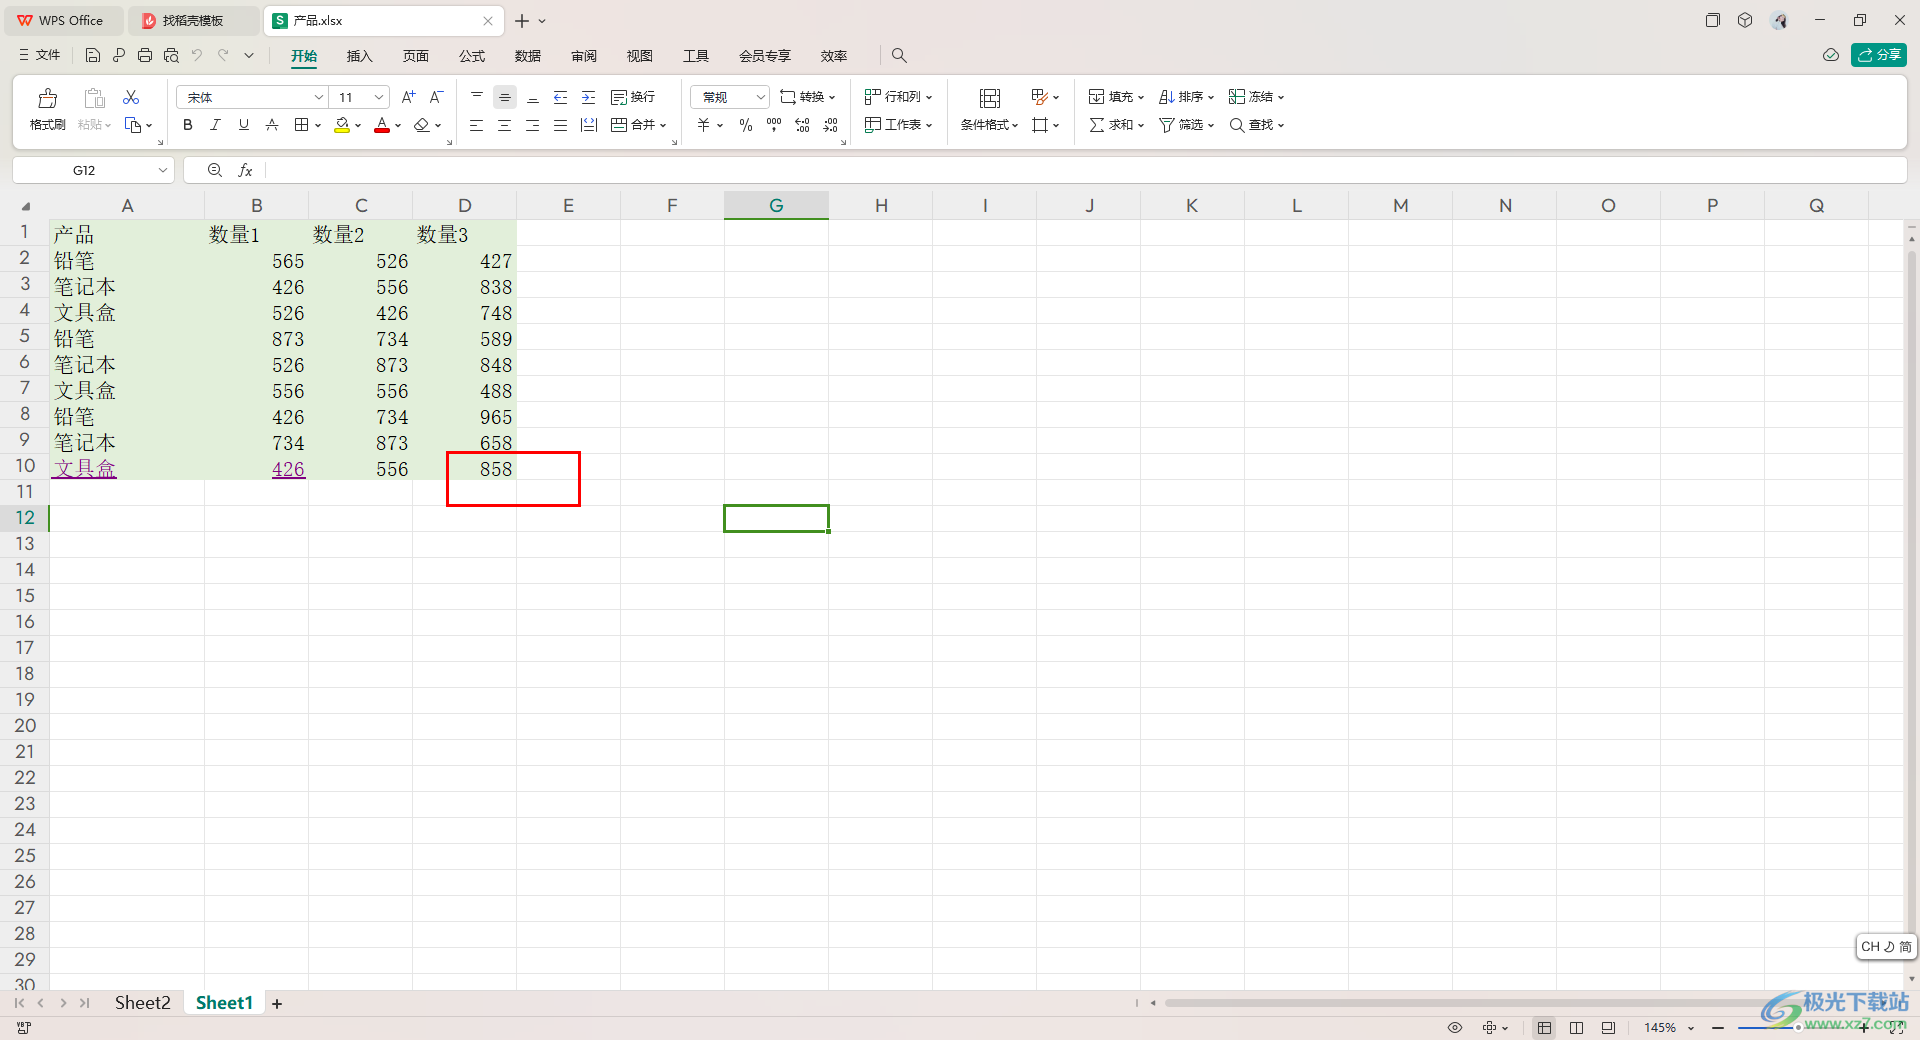Click the formula bar input field
Screen dimensions: 1920x1040
click(1085, 171)
